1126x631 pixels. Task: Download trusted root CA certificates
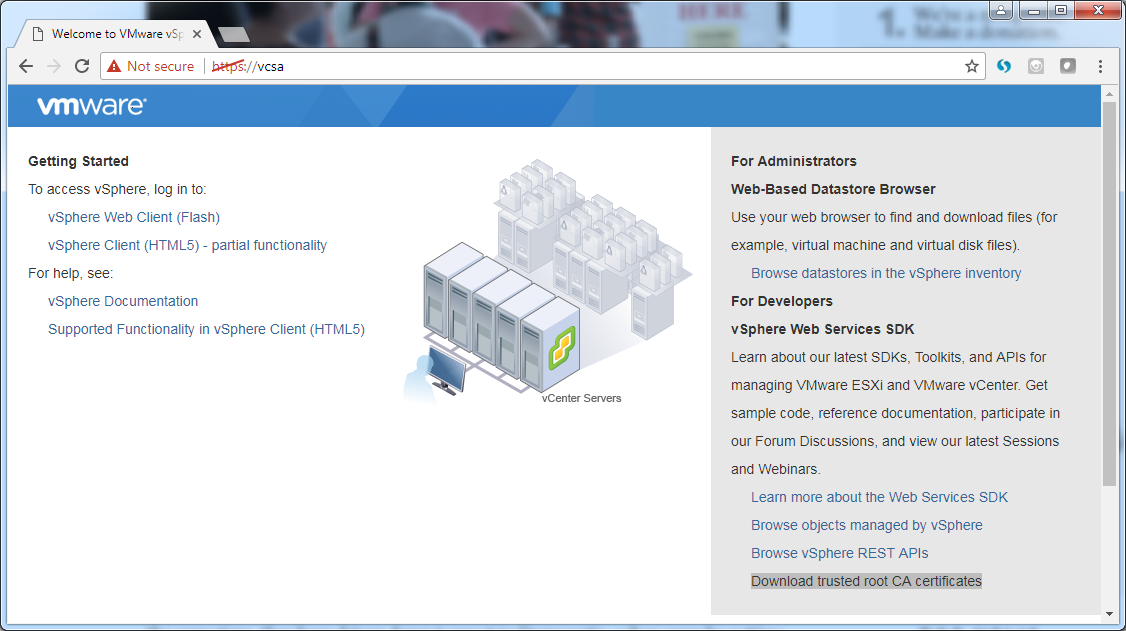[x=866, y=581]
